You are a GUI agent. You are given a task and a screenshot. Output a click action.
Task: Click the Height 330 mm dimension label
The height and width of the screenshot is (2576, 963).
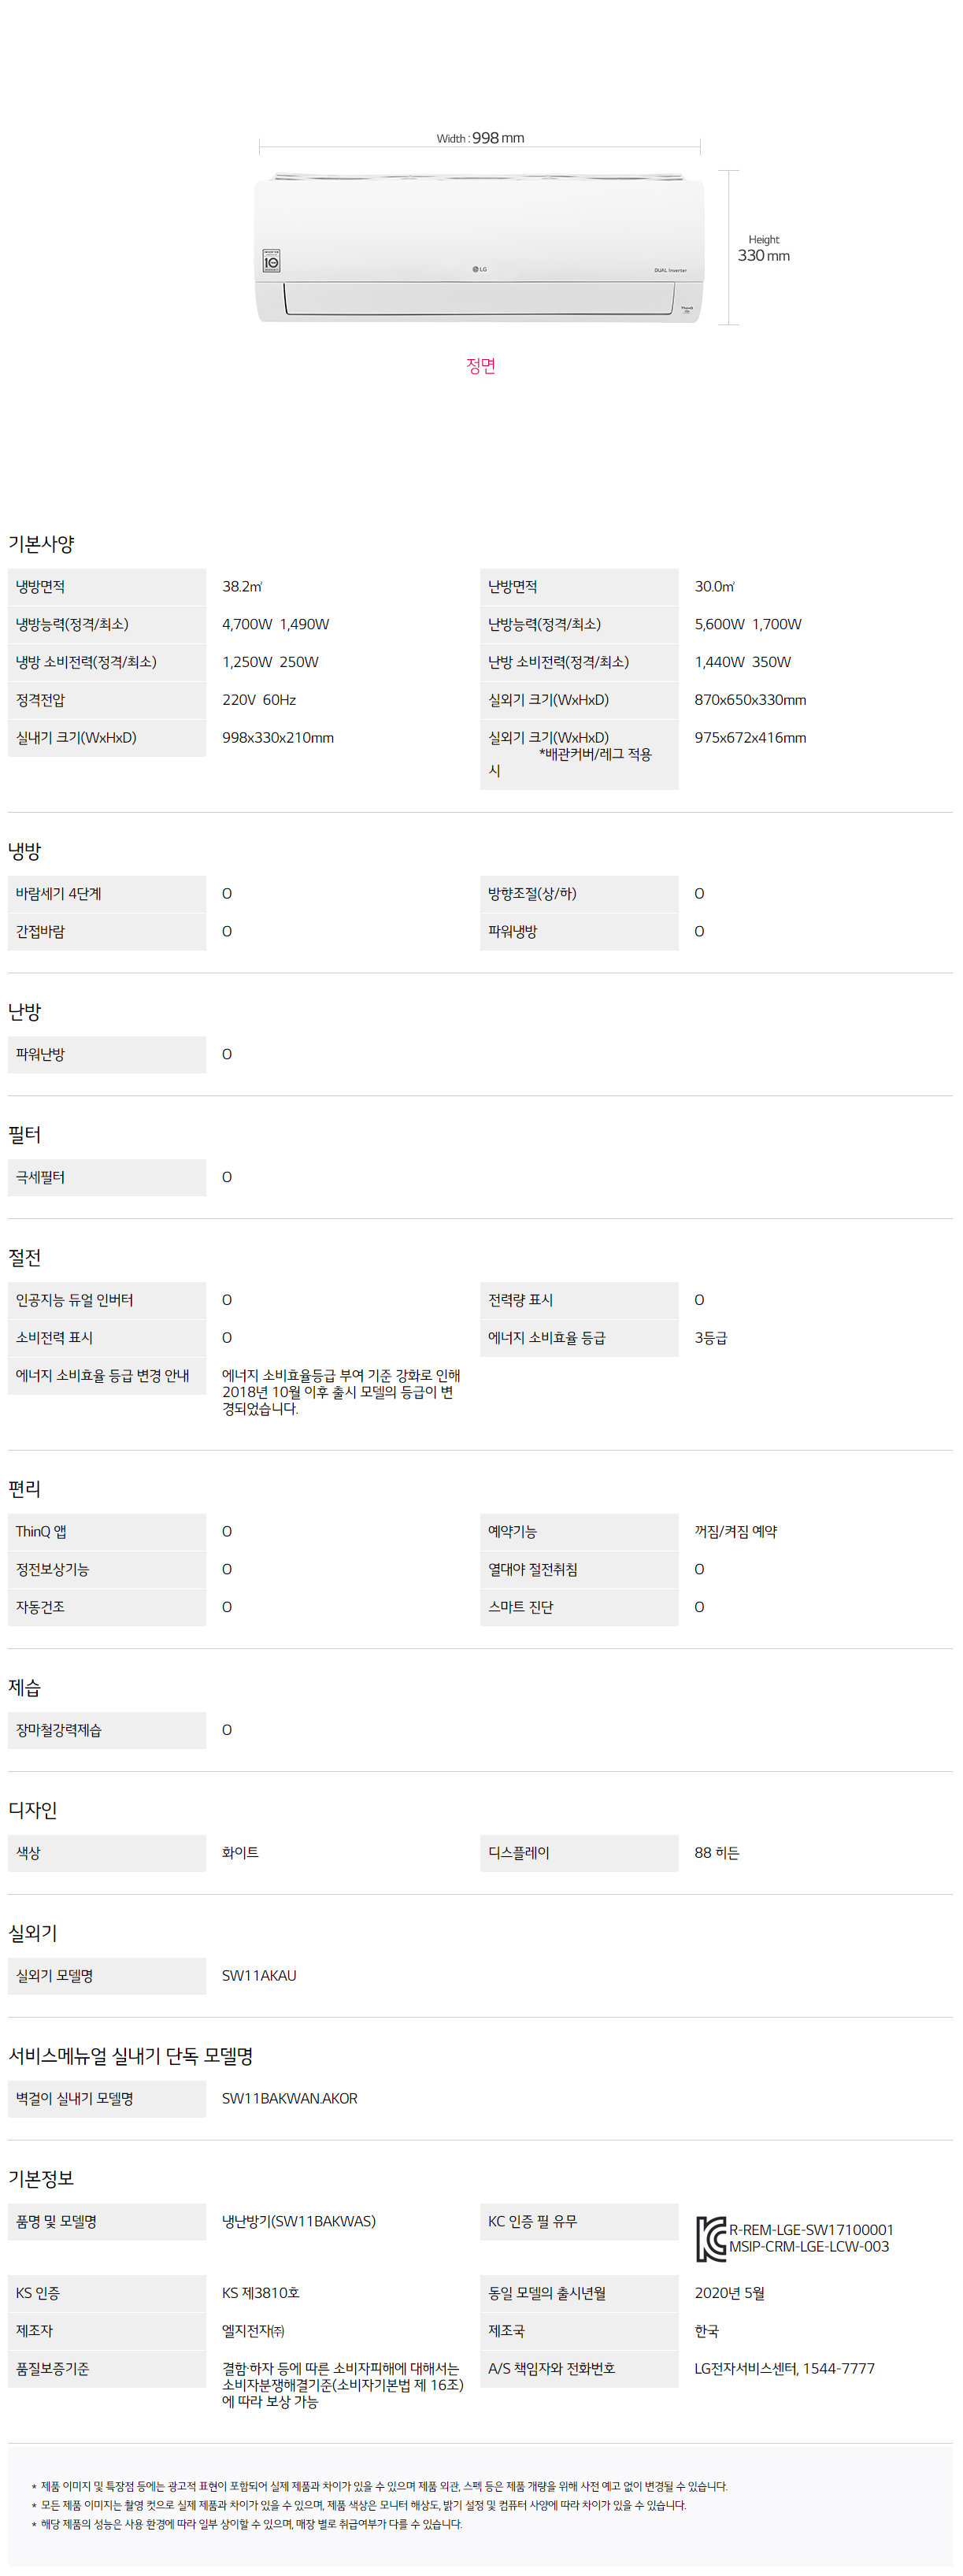click(x=764, y=249)
